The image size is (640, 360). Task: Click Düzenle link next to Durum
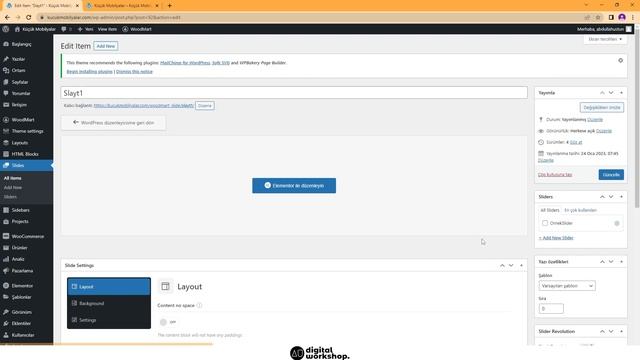[x=595, y=120]
